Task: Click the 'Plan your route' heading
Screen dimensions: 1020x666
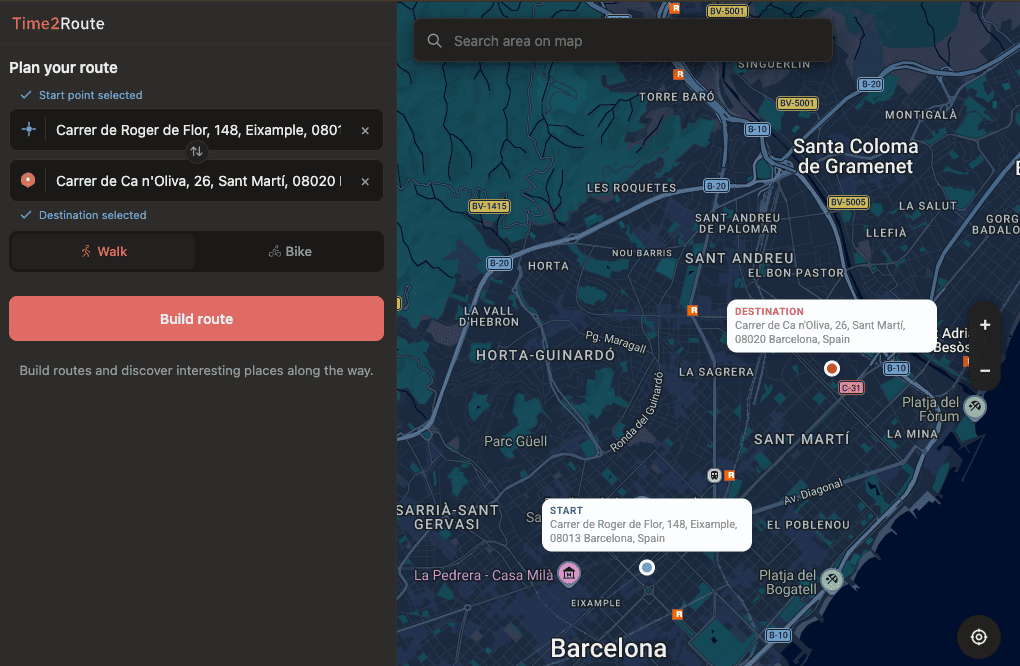Action: click(63, 68)
